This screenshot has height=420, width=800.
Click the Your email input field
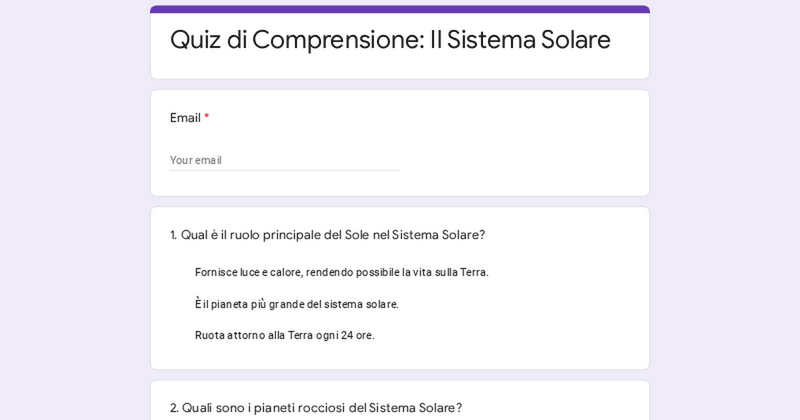click(284, 160)
